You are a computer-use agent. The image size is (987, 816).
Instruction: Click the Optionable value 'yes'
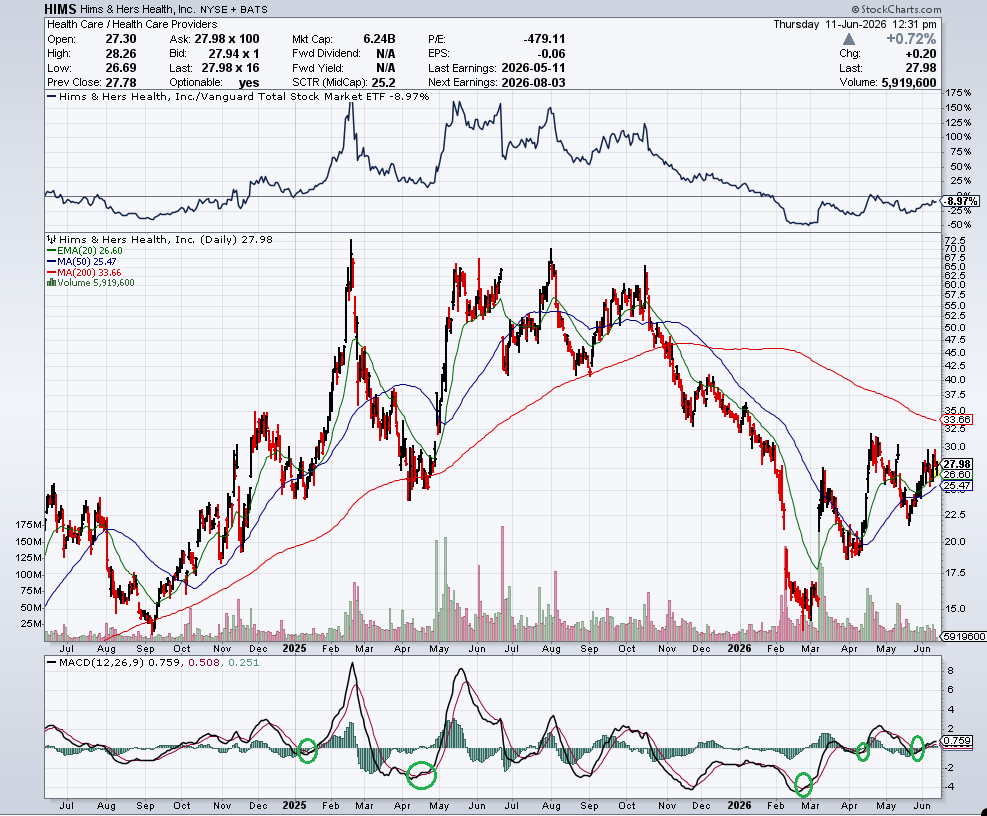point(249,82)
